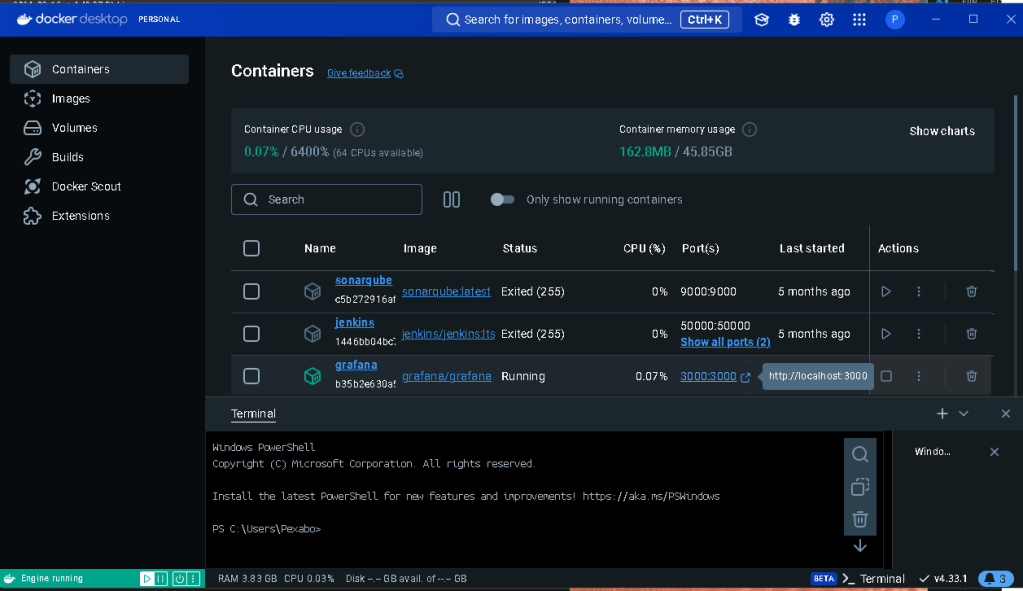Select all containers header checkbox

pos(251,249)
